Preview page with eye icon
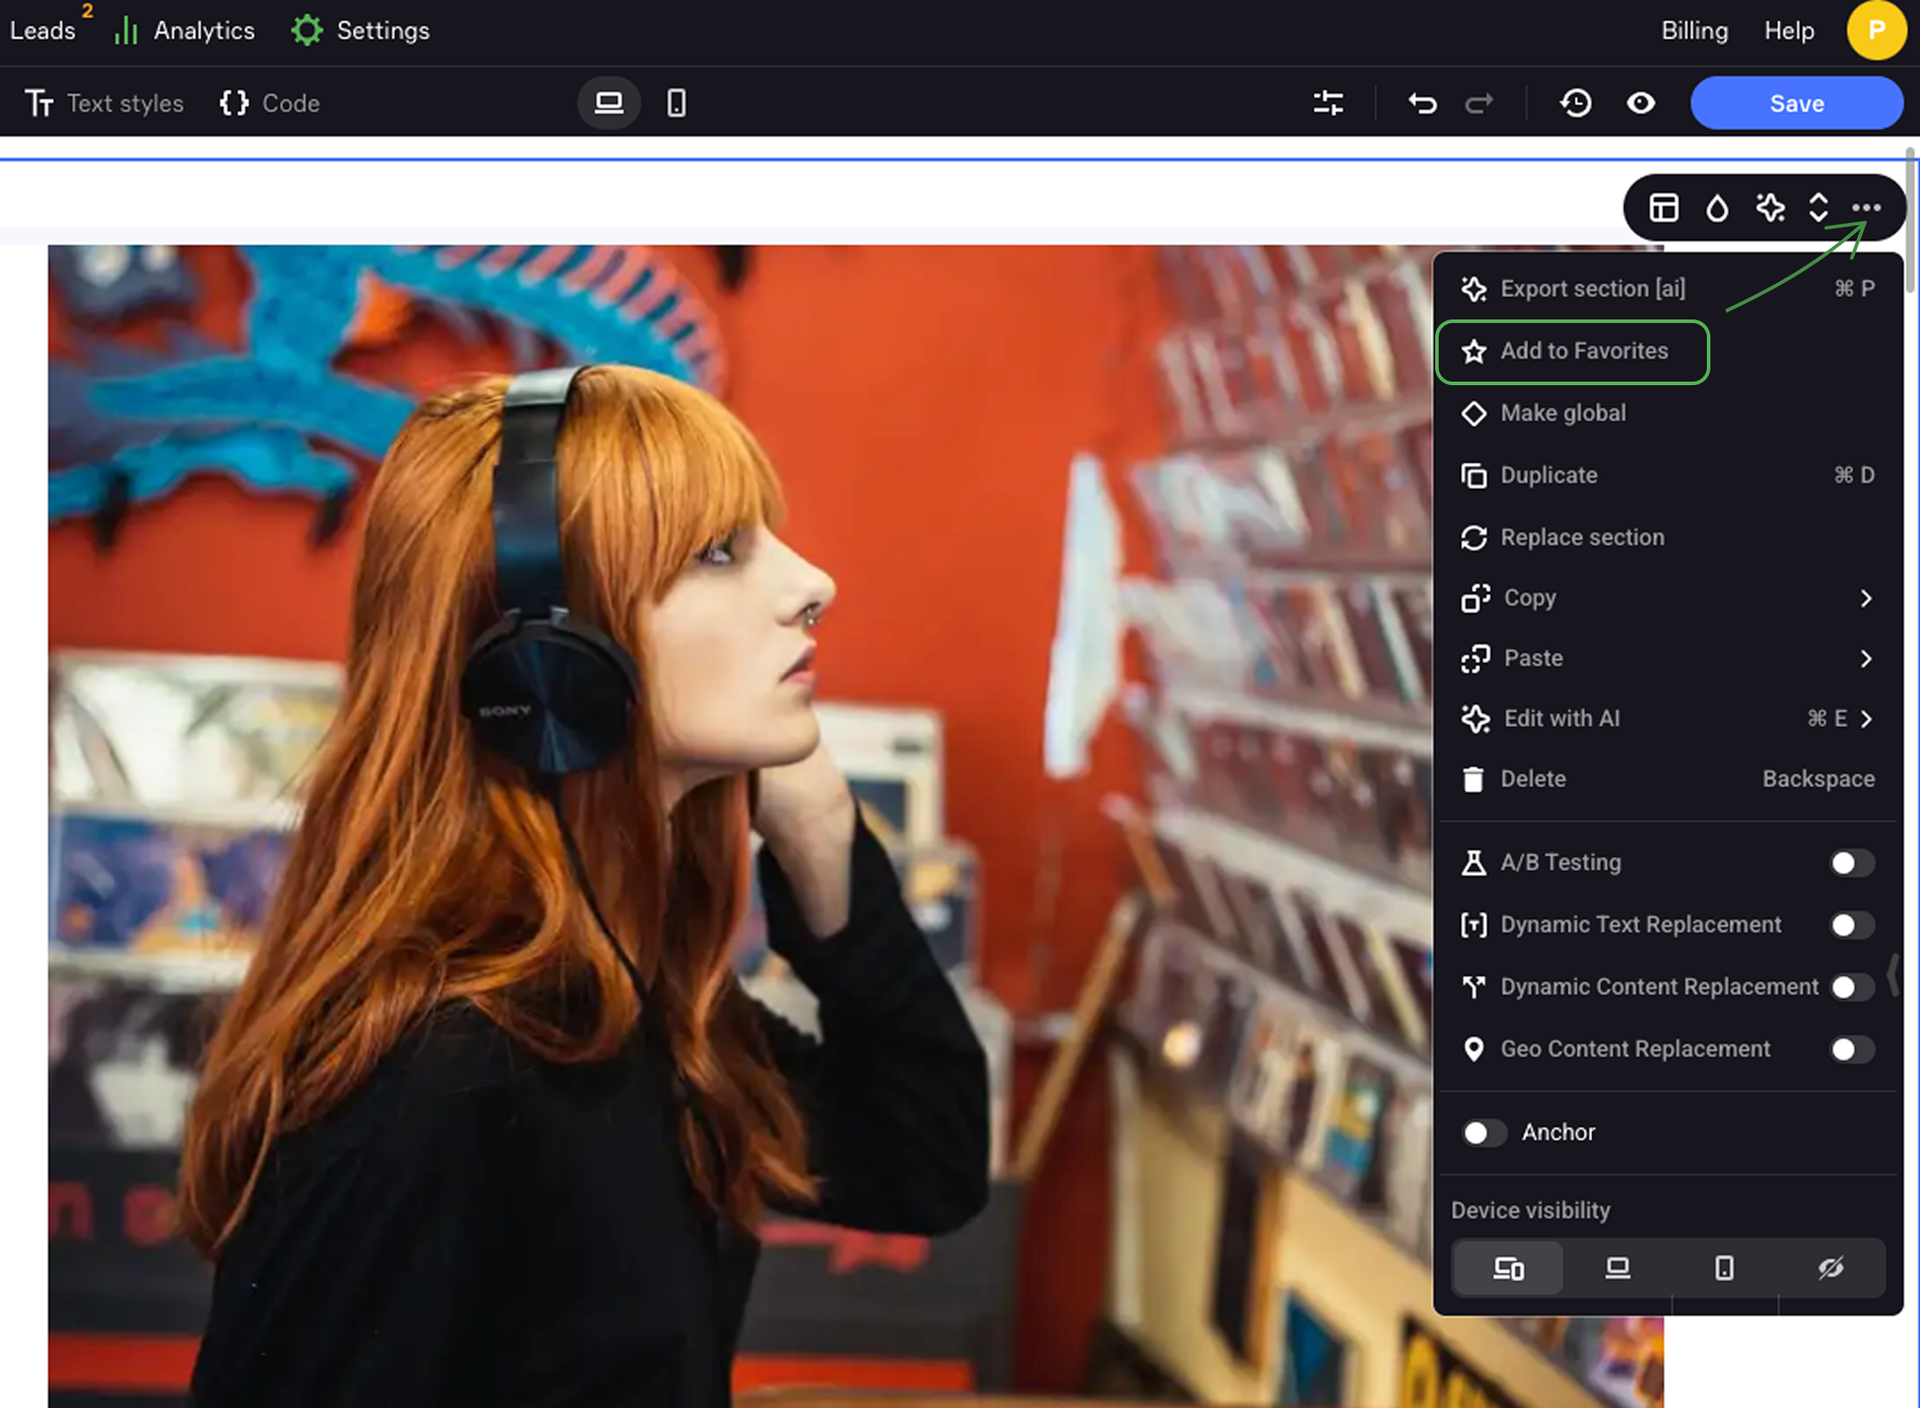 point(1640,103)
